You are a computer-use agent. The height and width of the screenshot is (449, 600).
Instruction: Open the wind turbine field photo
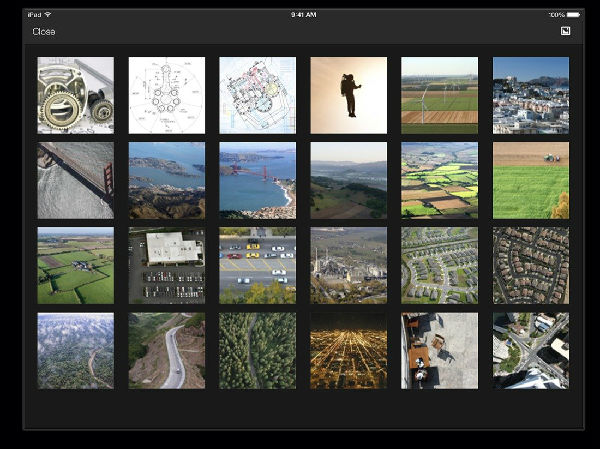tap(440, 95)
